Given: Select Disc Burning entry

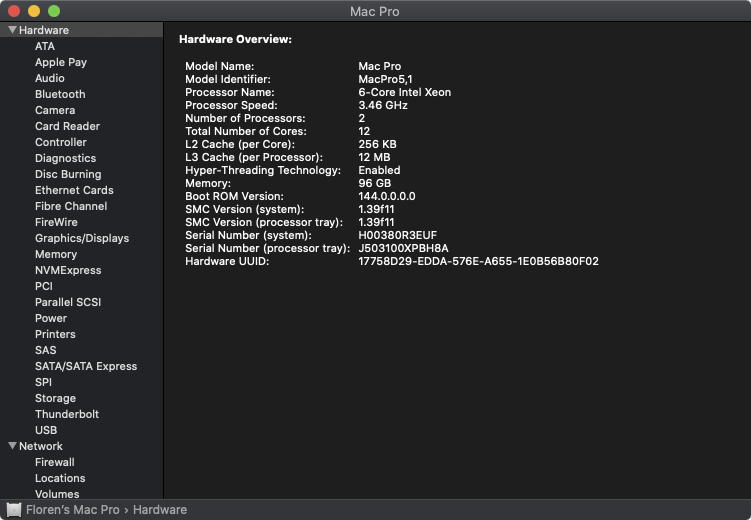Looking at the screenshot, I should tap(68, 174).
